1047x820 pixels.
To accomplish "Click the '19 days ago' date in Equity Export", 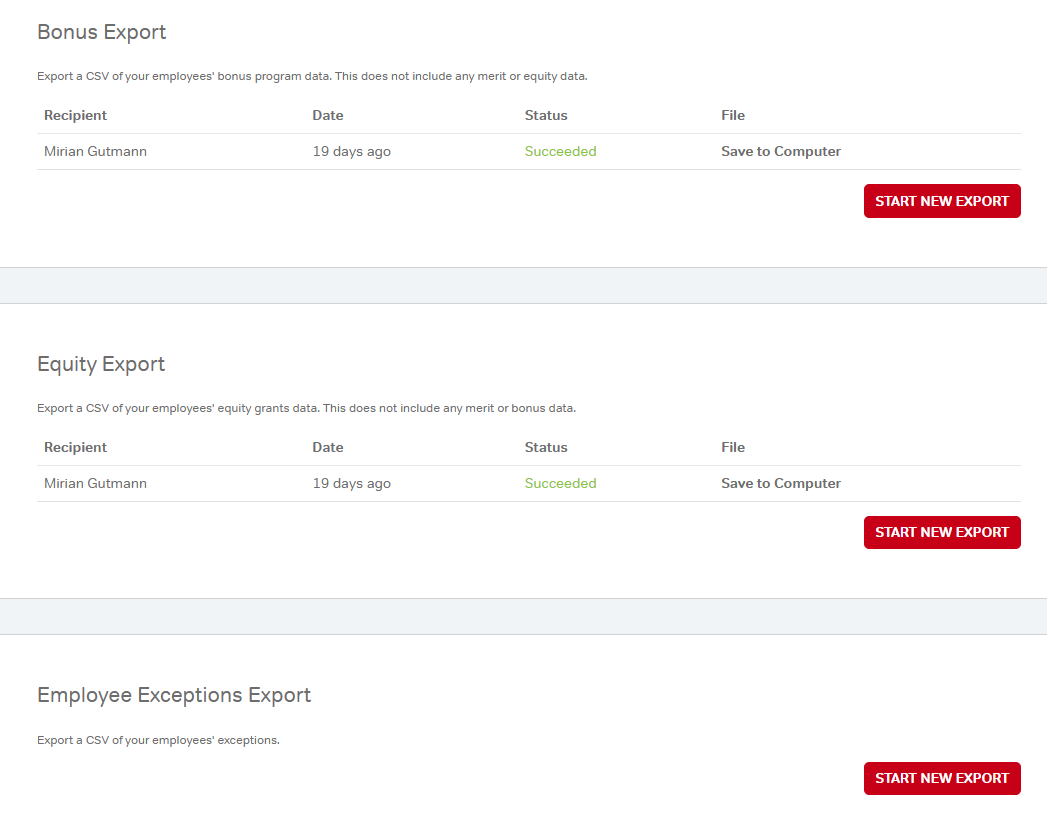I will click(351, 483).
